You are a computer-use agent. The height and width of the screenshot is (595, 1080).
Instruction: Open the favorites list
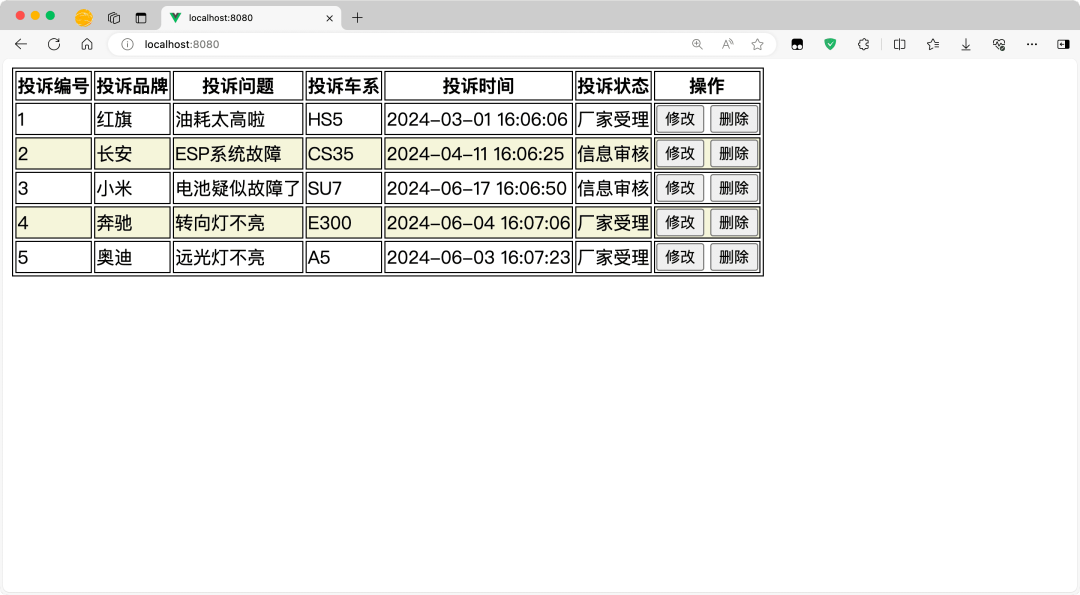pyautogui.click(x=933, y=44)
